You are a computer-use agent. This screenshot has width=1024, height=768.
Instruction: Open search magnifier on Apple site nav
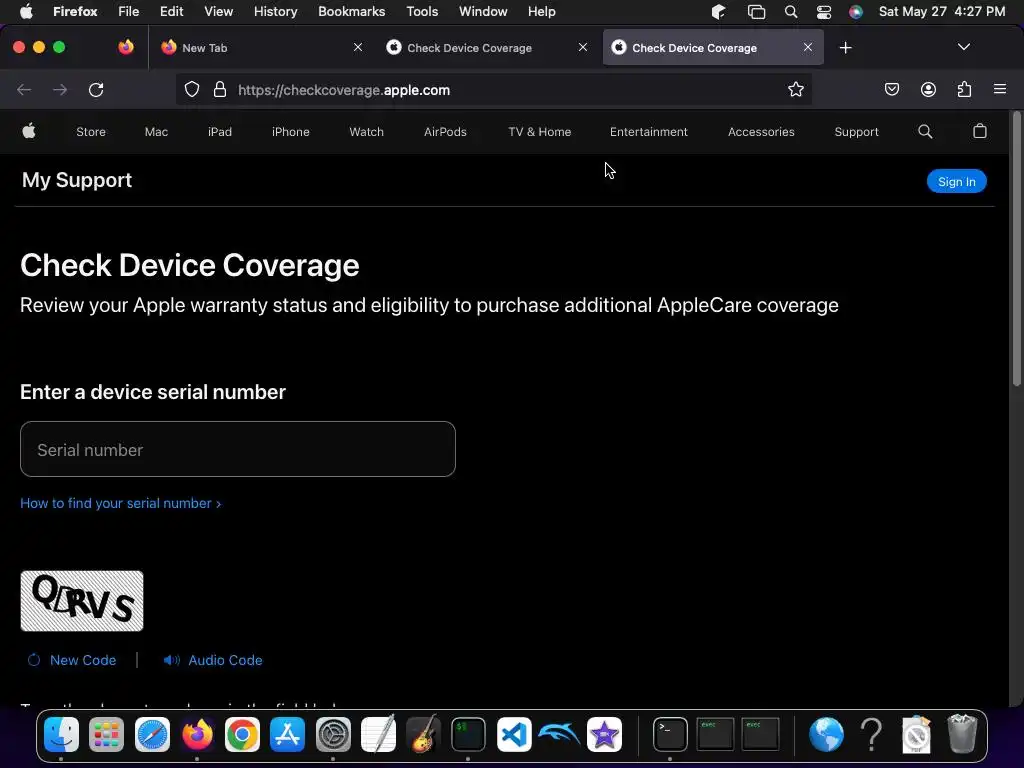(925, 131)
